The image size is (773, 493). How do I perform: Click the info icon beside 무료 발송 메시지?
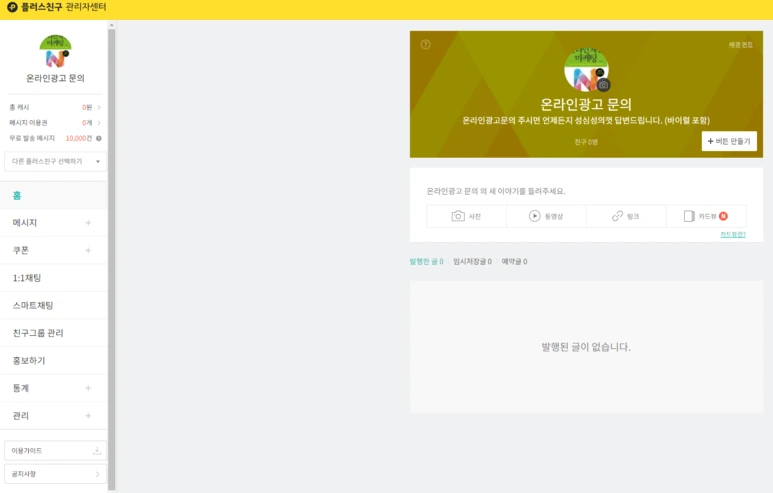[99, 139]
